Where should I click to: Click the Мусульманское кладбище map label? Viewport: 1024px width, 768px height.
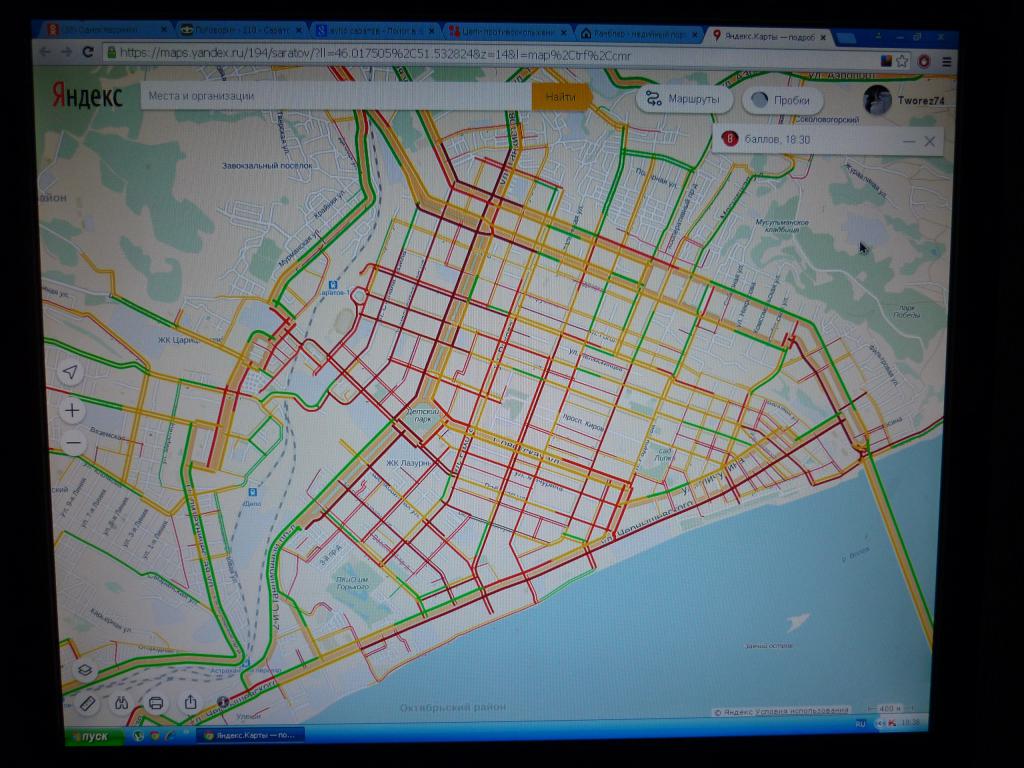(x=782, y=225)
